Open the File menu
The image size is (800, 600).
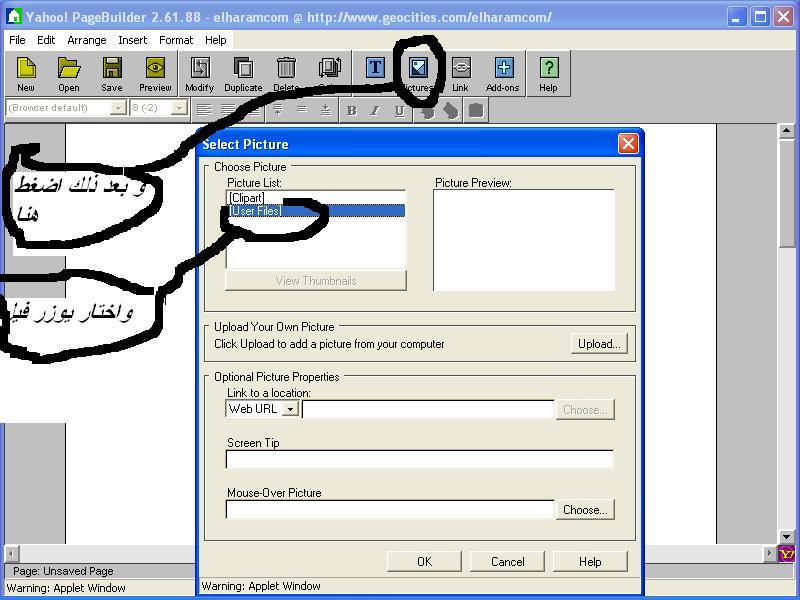click(17, 40)
